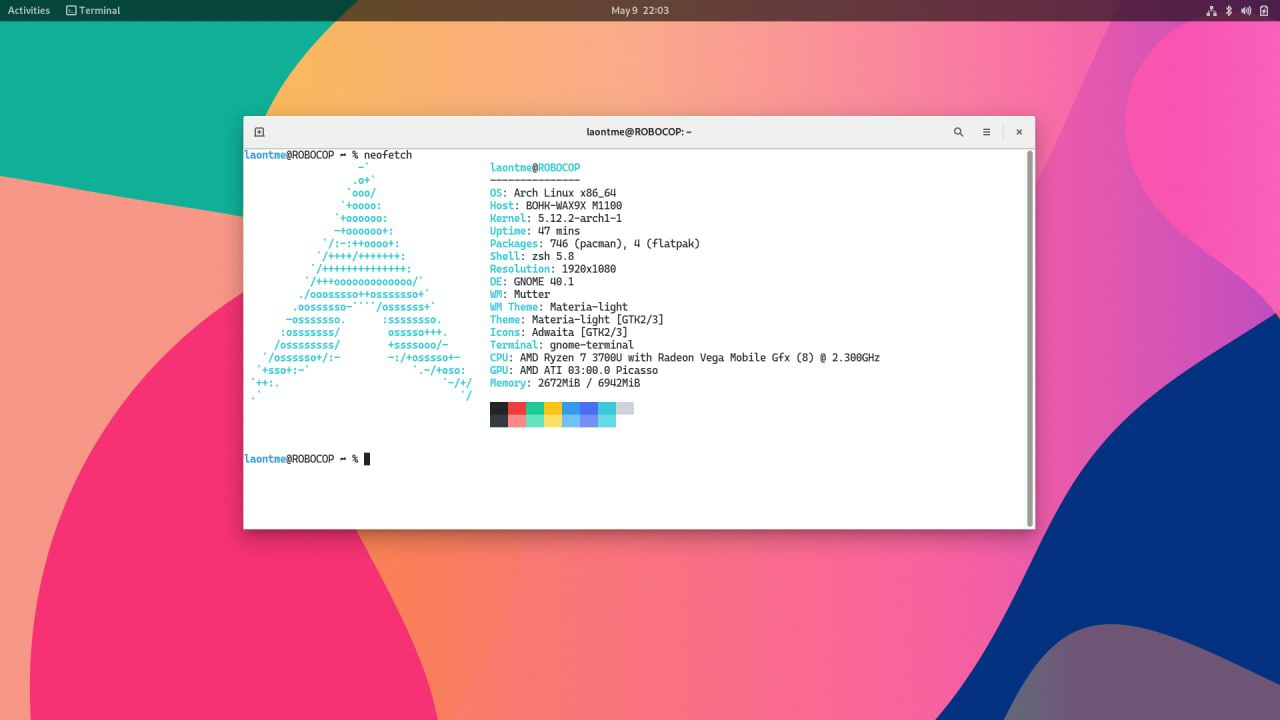
Task: Open the terminal search tool
Action: [x=958, y=132]
